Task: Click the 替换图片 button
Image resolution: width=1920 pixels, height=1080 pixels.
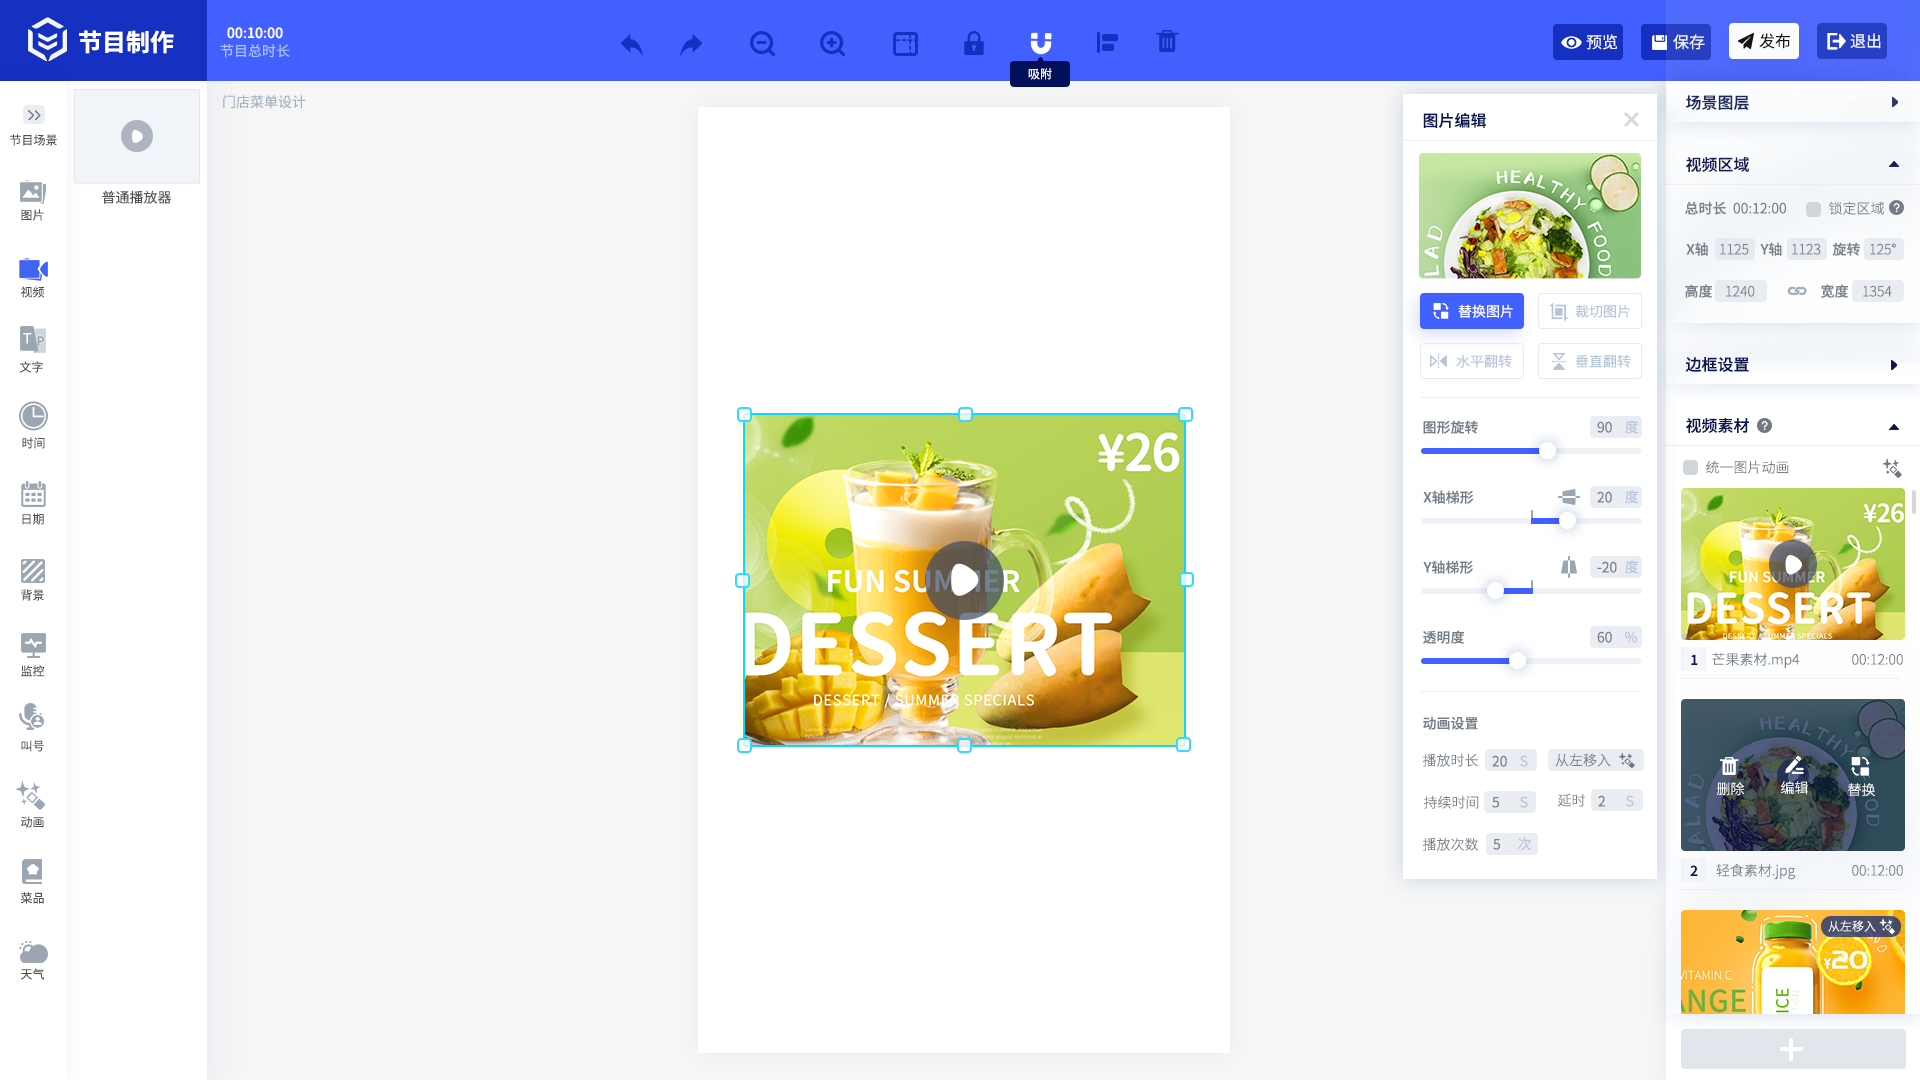Action: (1471, 311)
